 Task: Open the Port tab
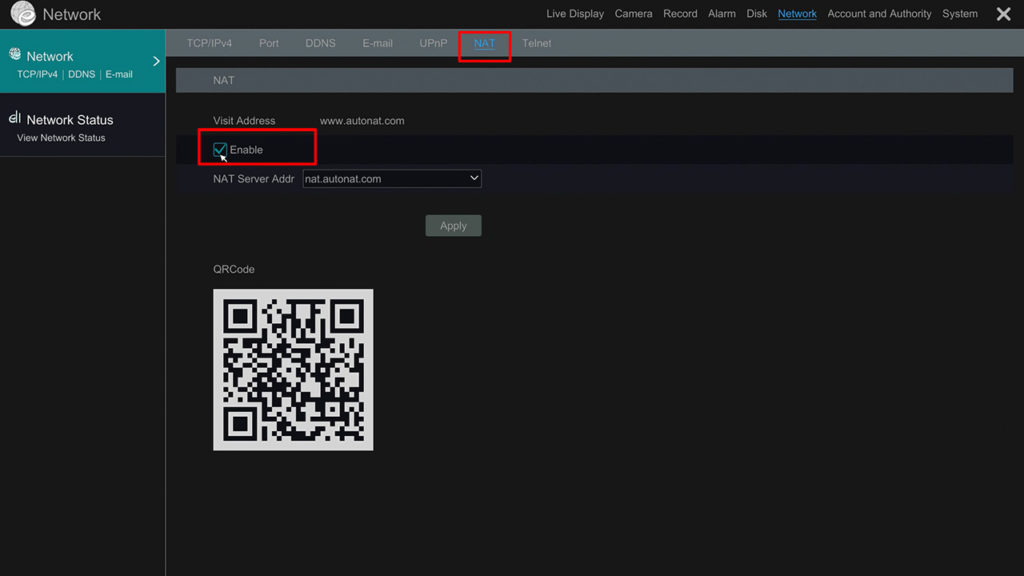[x=268, y=43]
